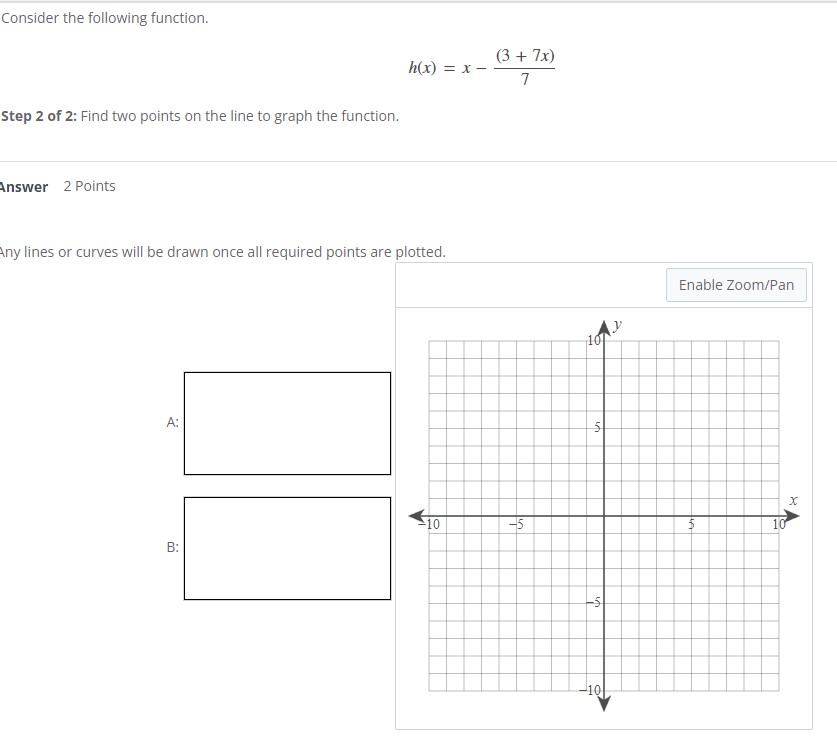This screenshot has height=740, width=837.
Task: Plot a point at negative 5 on y-axis
Action: (x=604, y=603)
